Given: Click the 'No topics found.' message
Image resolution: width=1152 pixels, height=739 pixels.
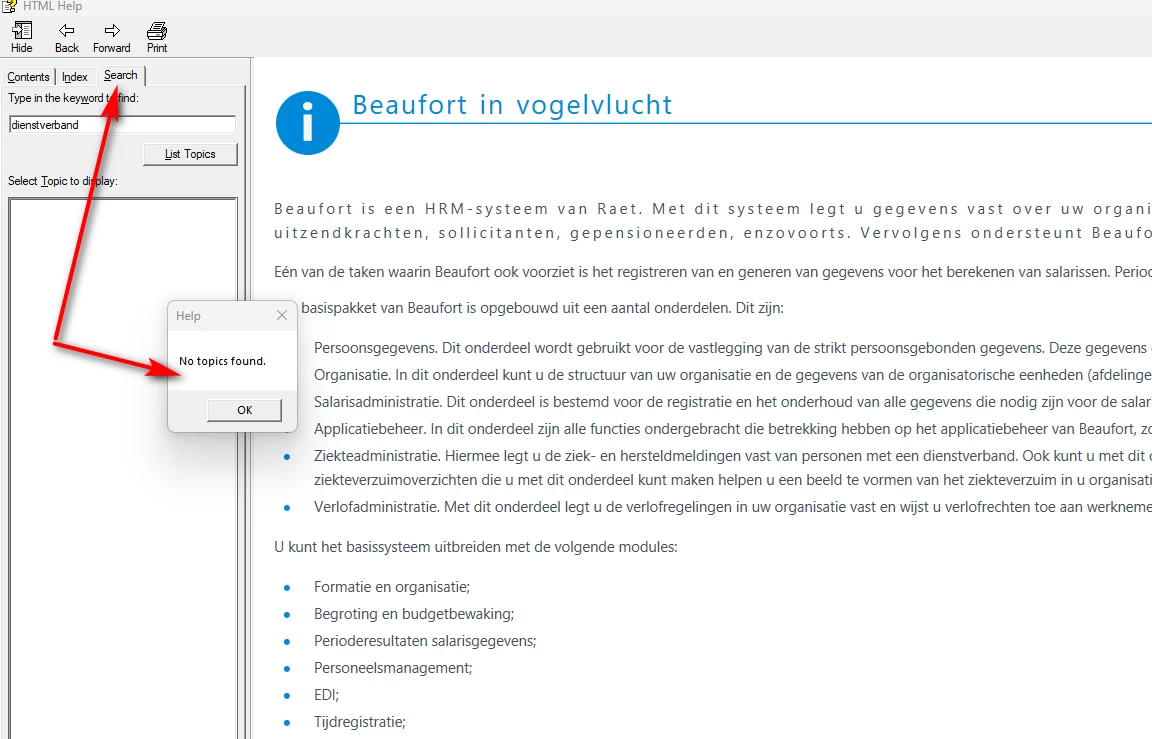Looking at the screenshot, I should coord(223,361).
